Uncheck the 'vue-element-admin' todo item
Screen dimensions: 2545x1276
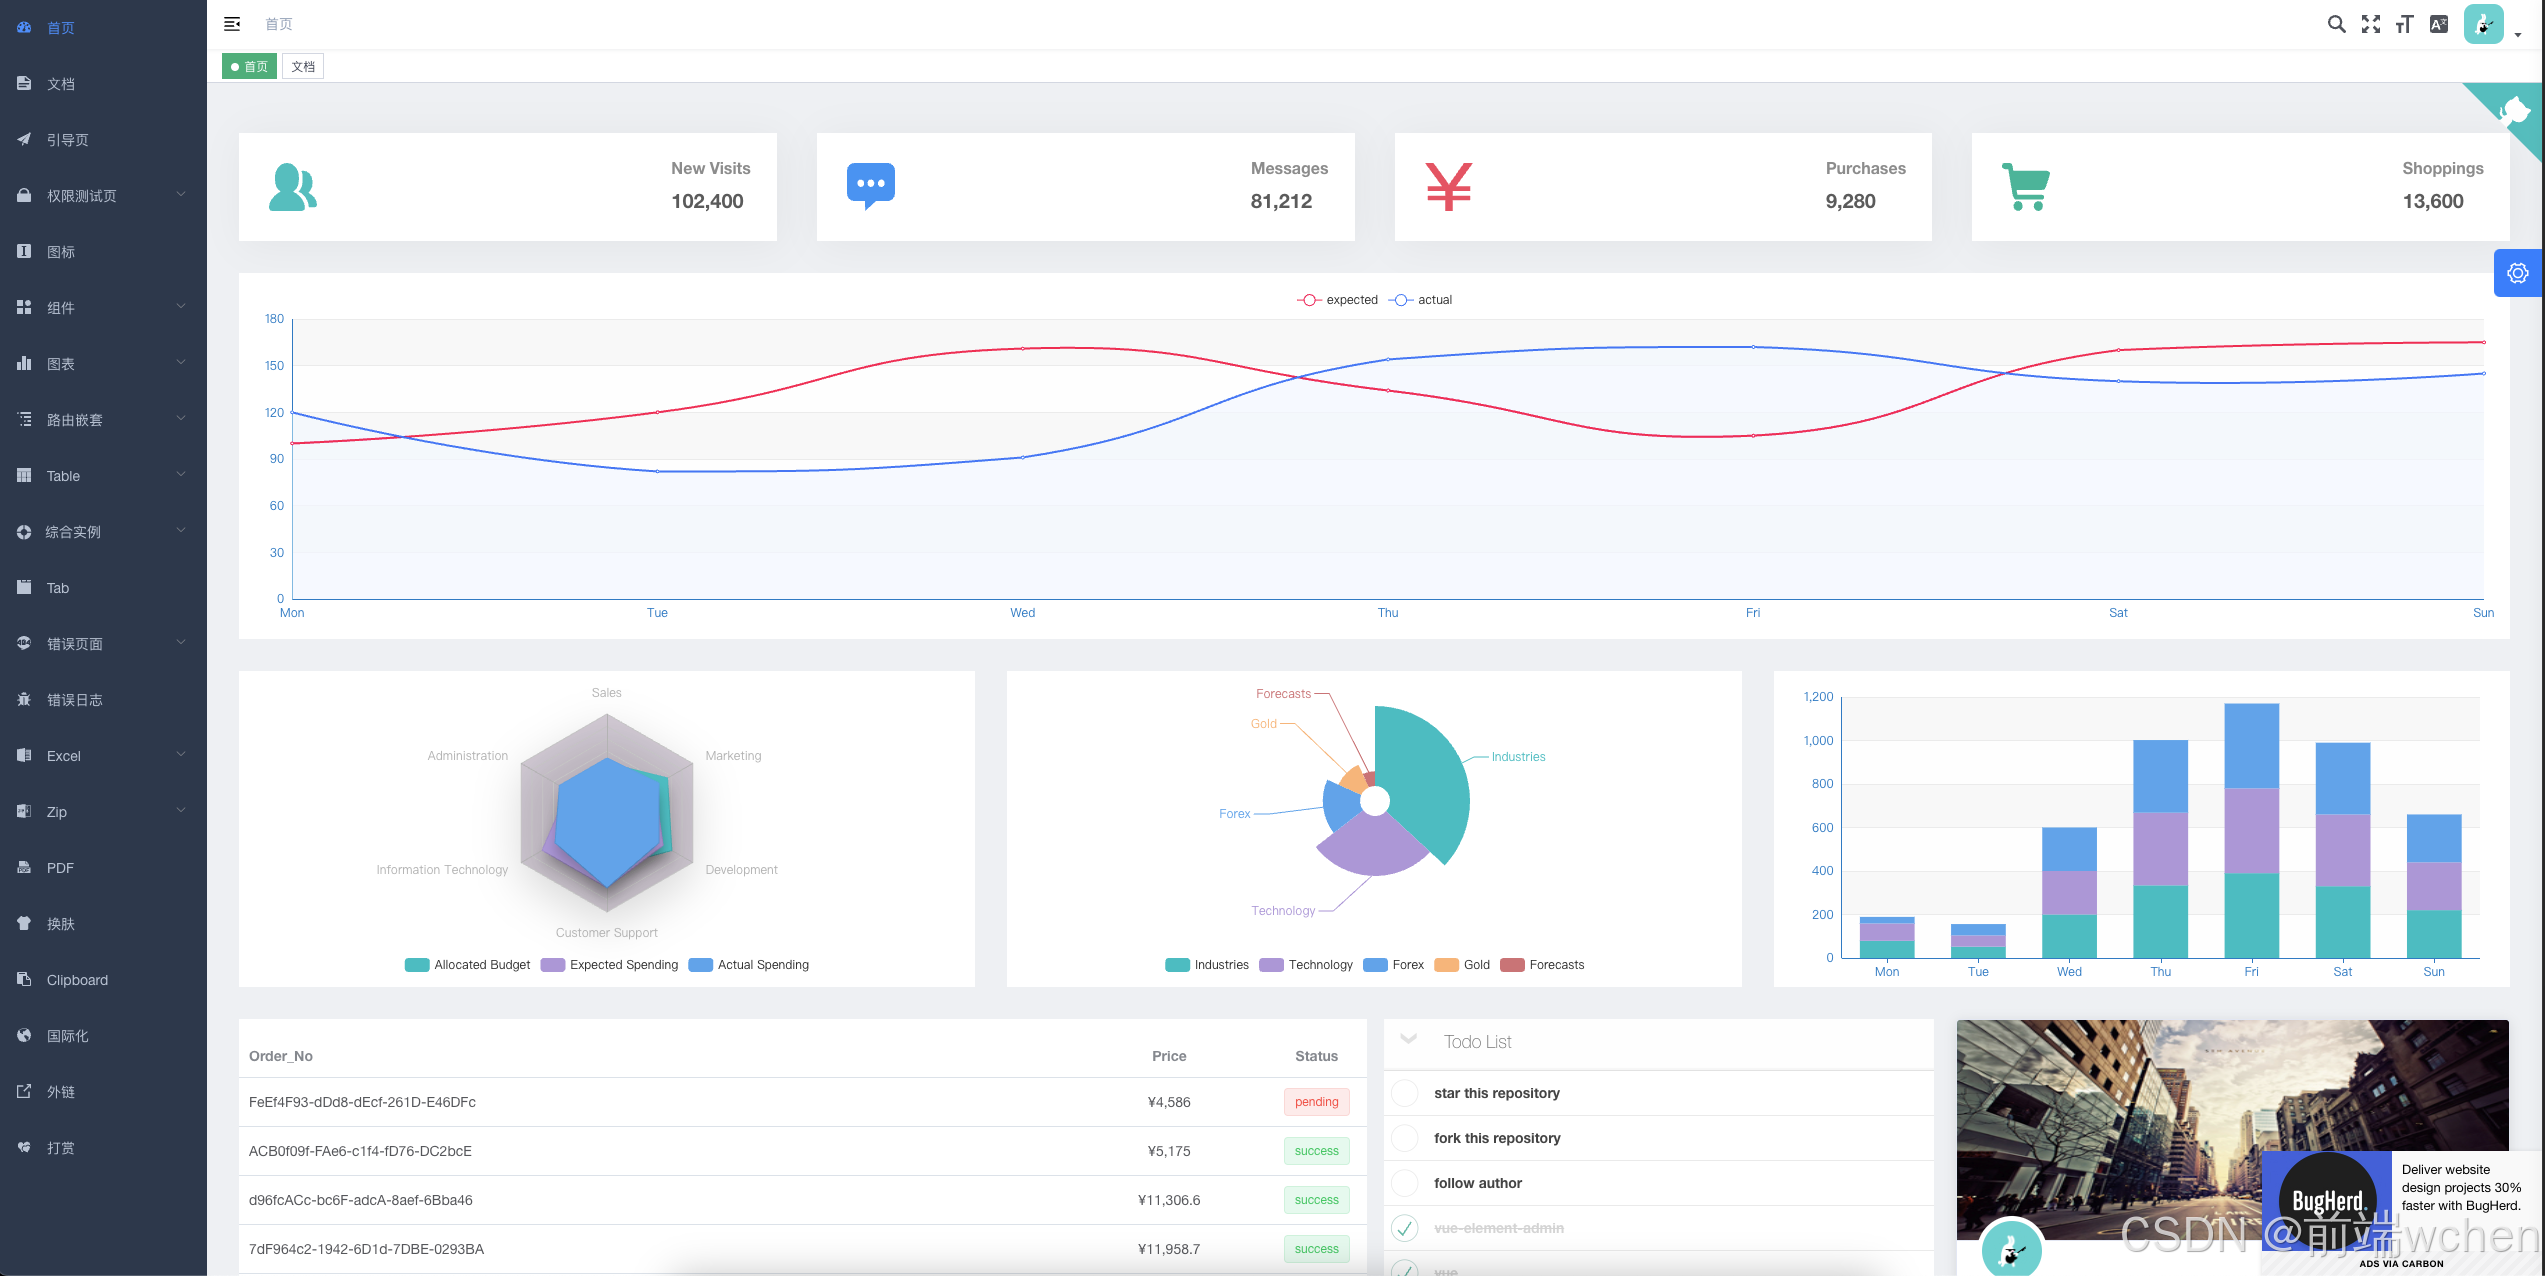click(1405, 1228)
